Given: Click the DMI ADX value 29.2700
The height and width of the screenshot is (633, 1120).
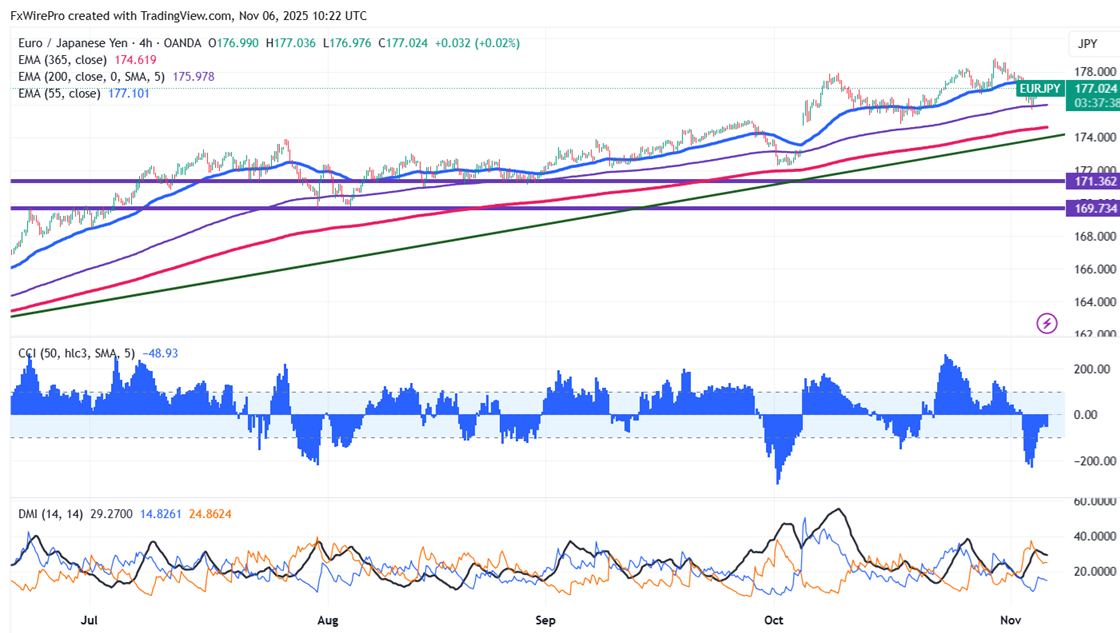Looking at the screenshot, I should click(x=111, y=514).
